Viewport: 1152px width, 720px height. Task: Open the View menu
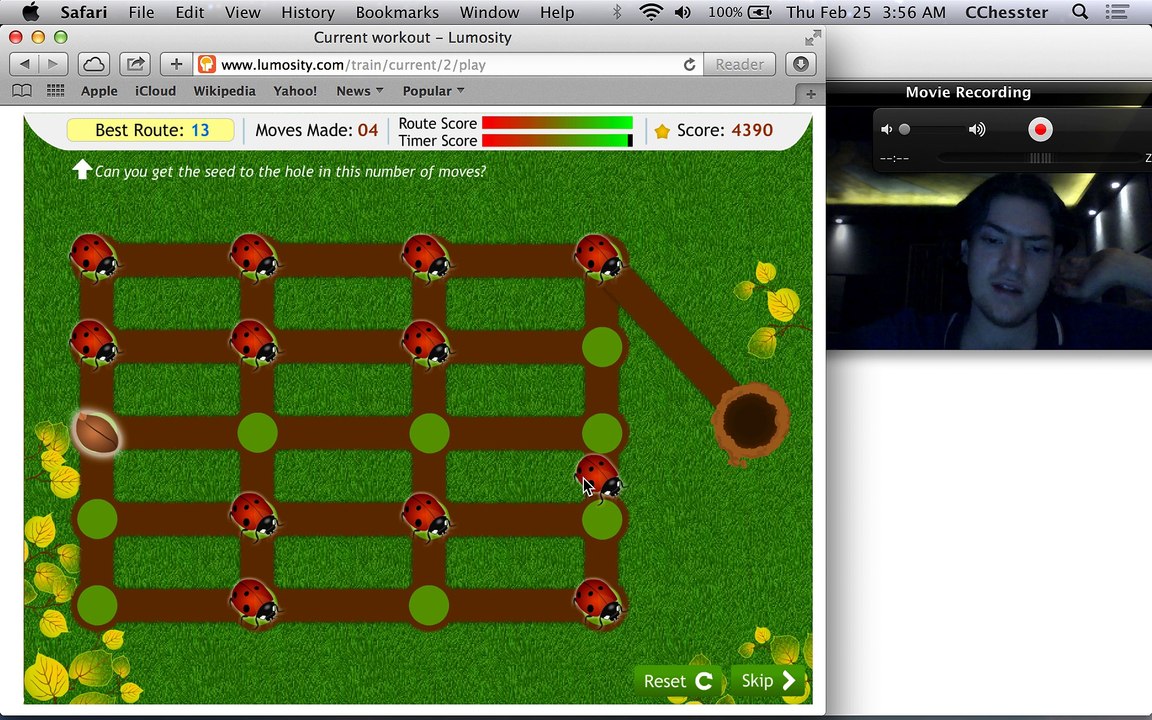[x=242, y=12]
